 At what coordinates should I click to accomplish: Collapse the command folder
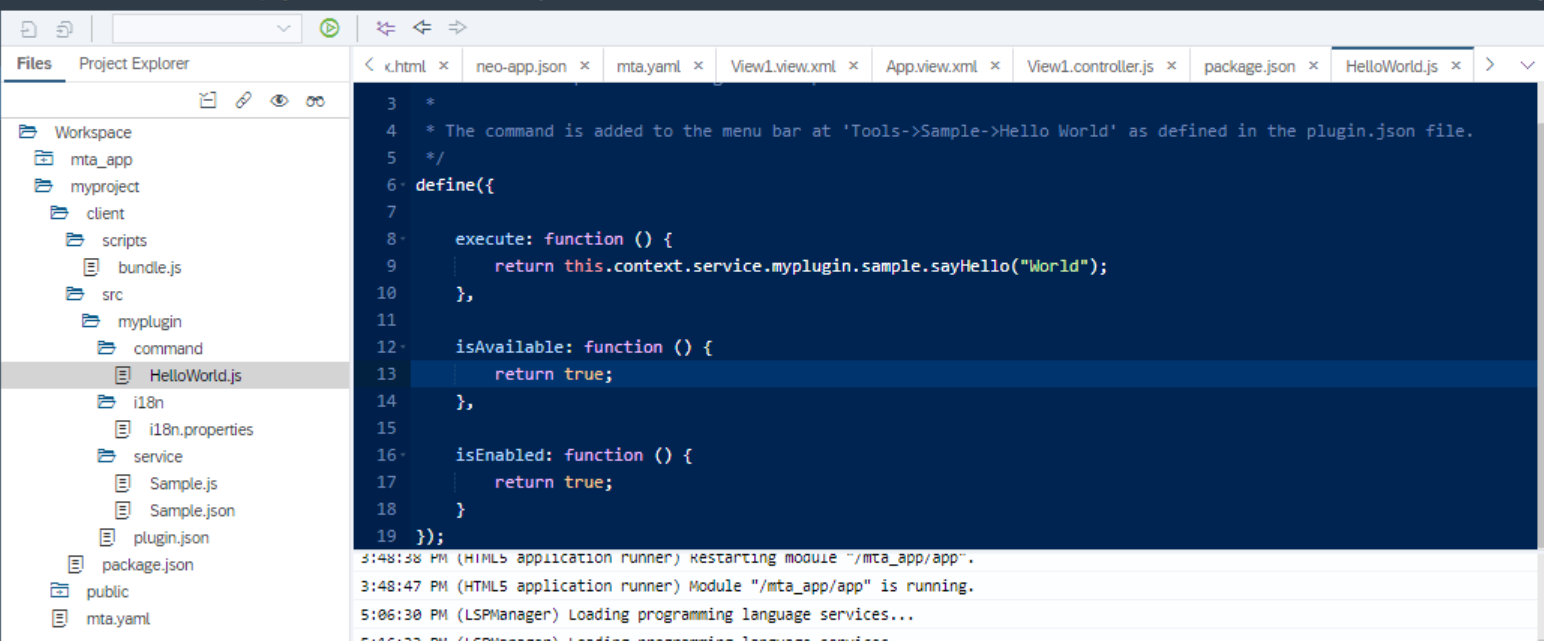(x=108, y=348)
